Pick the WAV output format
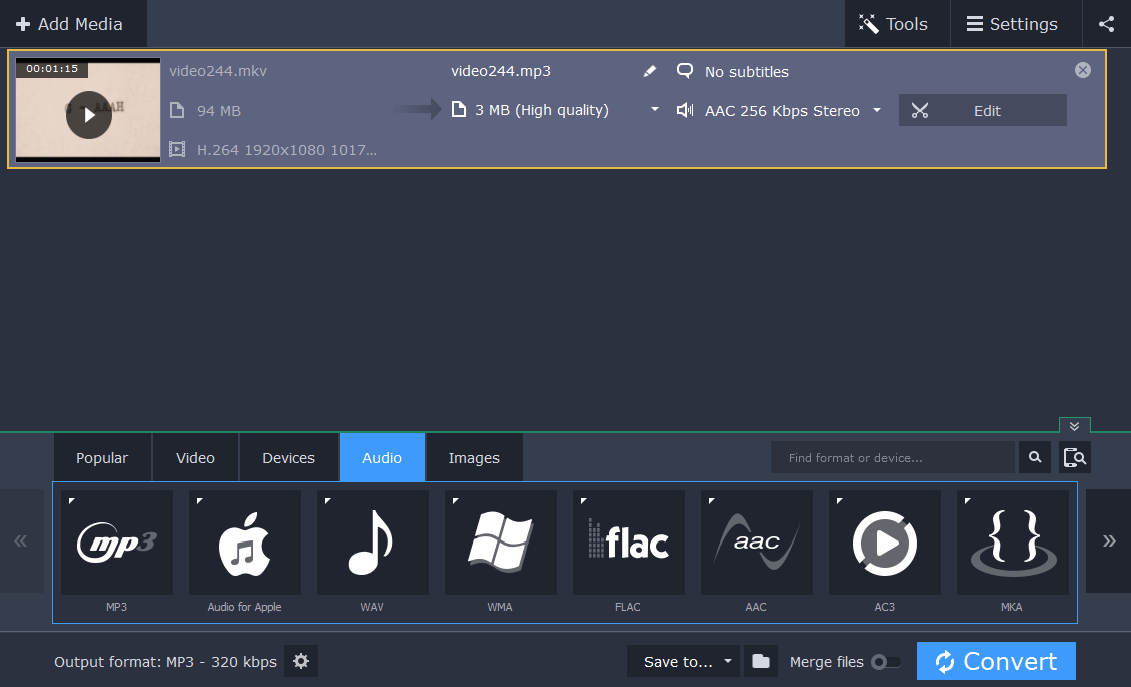 point(372,542)
